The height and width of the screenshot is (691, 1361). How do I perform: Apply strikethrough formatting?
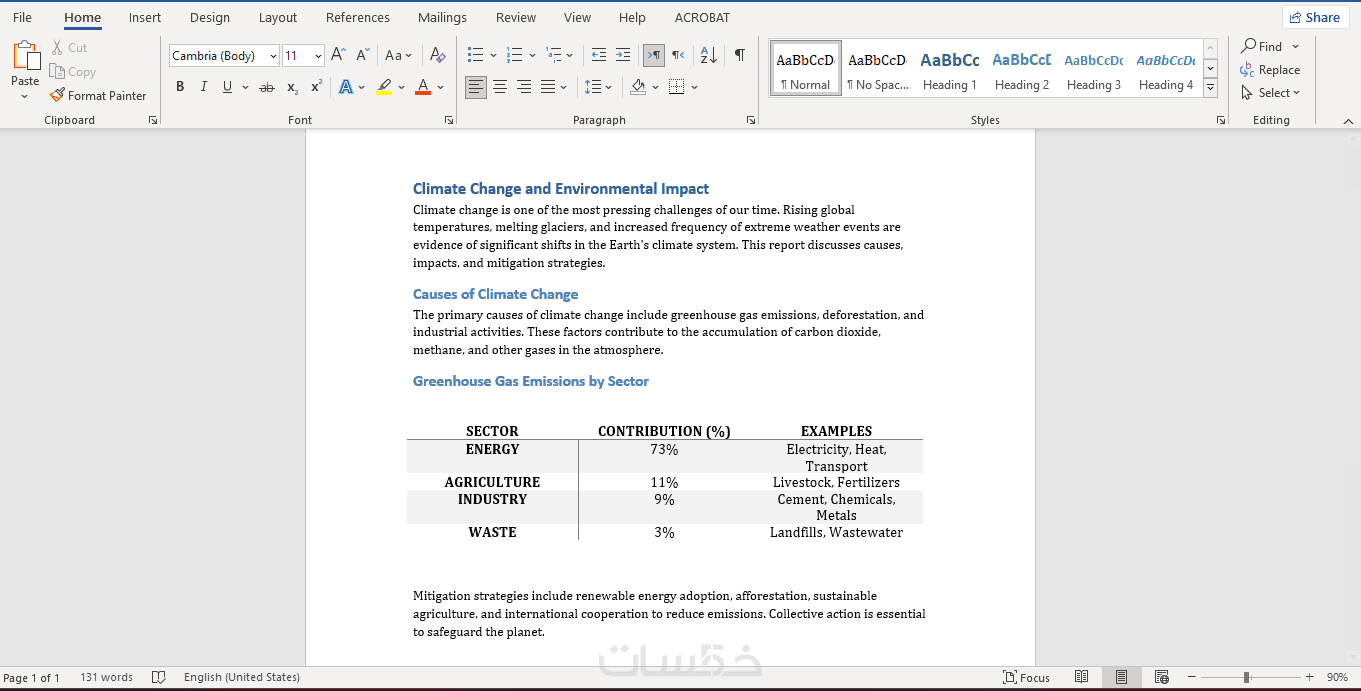[x=266, y=88]
